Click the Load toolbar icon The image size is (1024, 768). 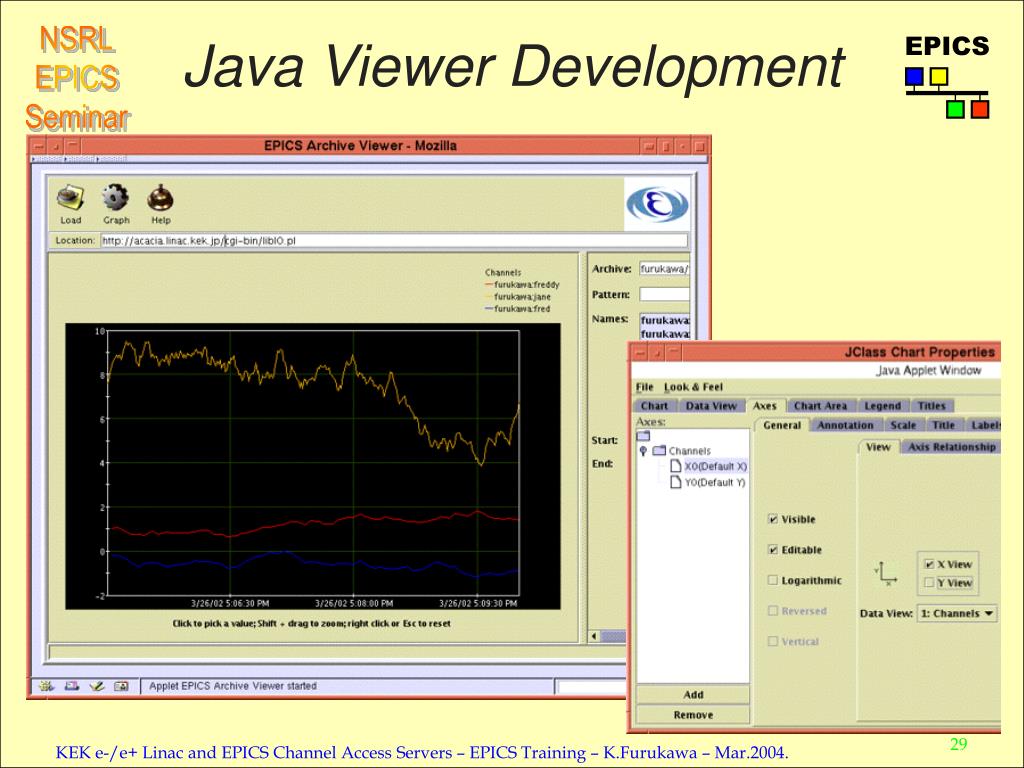[71, 198]
